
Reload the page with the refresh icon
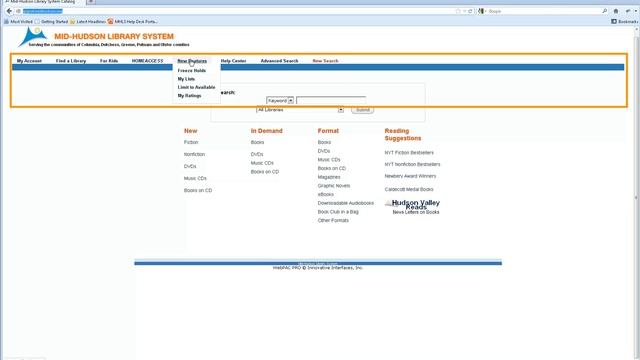tap(470, 11)
